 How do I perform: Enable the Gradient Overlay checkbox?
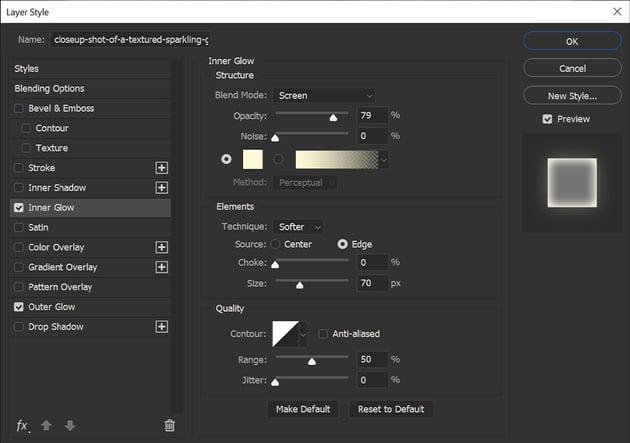tap(18, 267)
